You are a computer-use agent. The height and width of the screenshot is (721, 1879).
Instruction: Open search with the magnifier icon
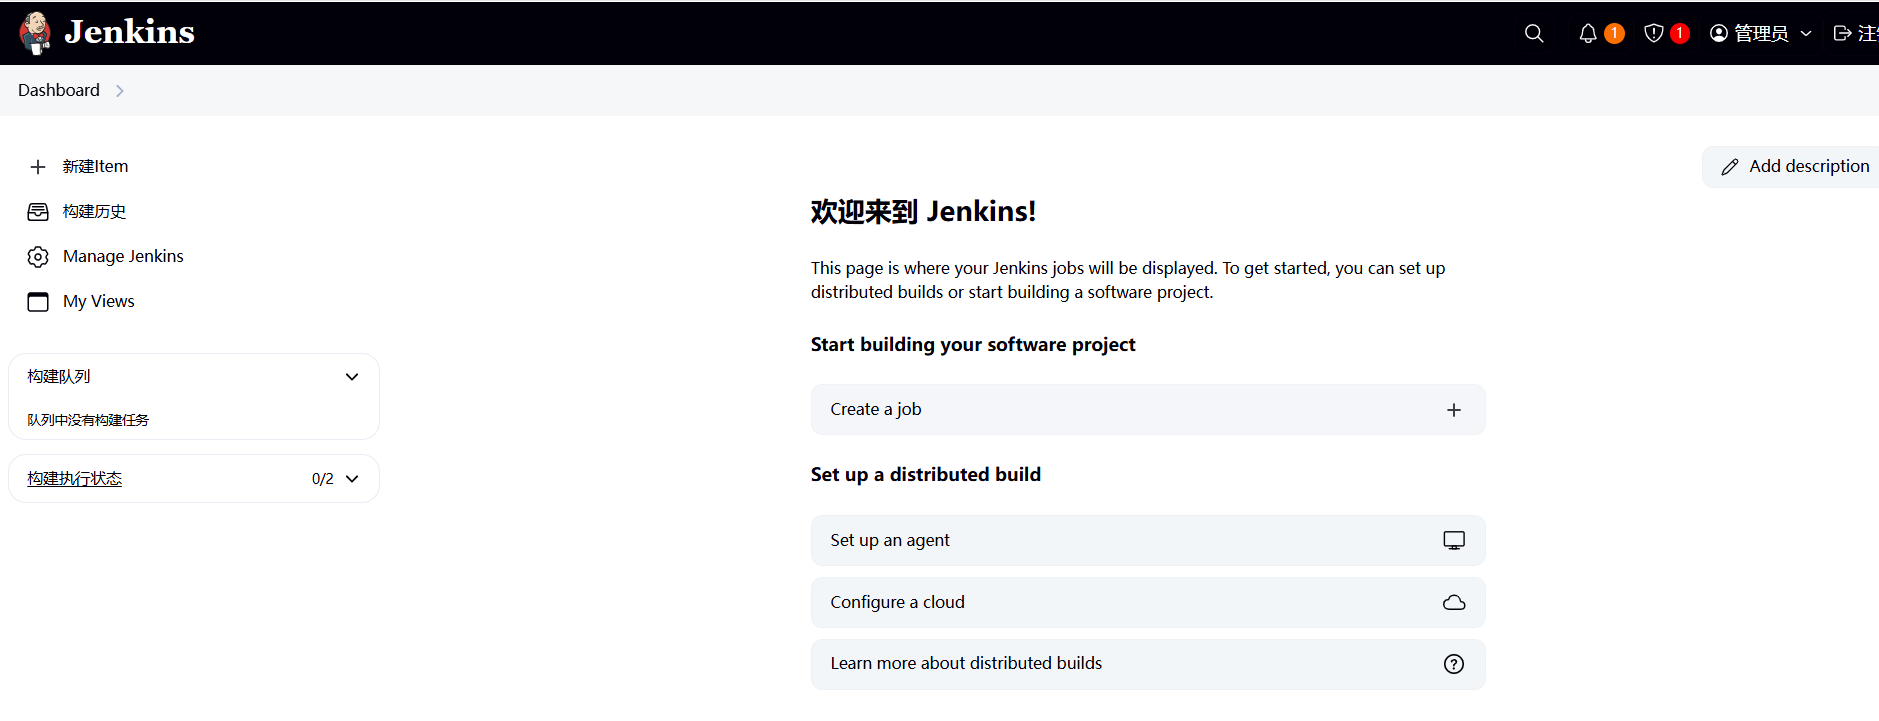click(x=1534, y=33)
